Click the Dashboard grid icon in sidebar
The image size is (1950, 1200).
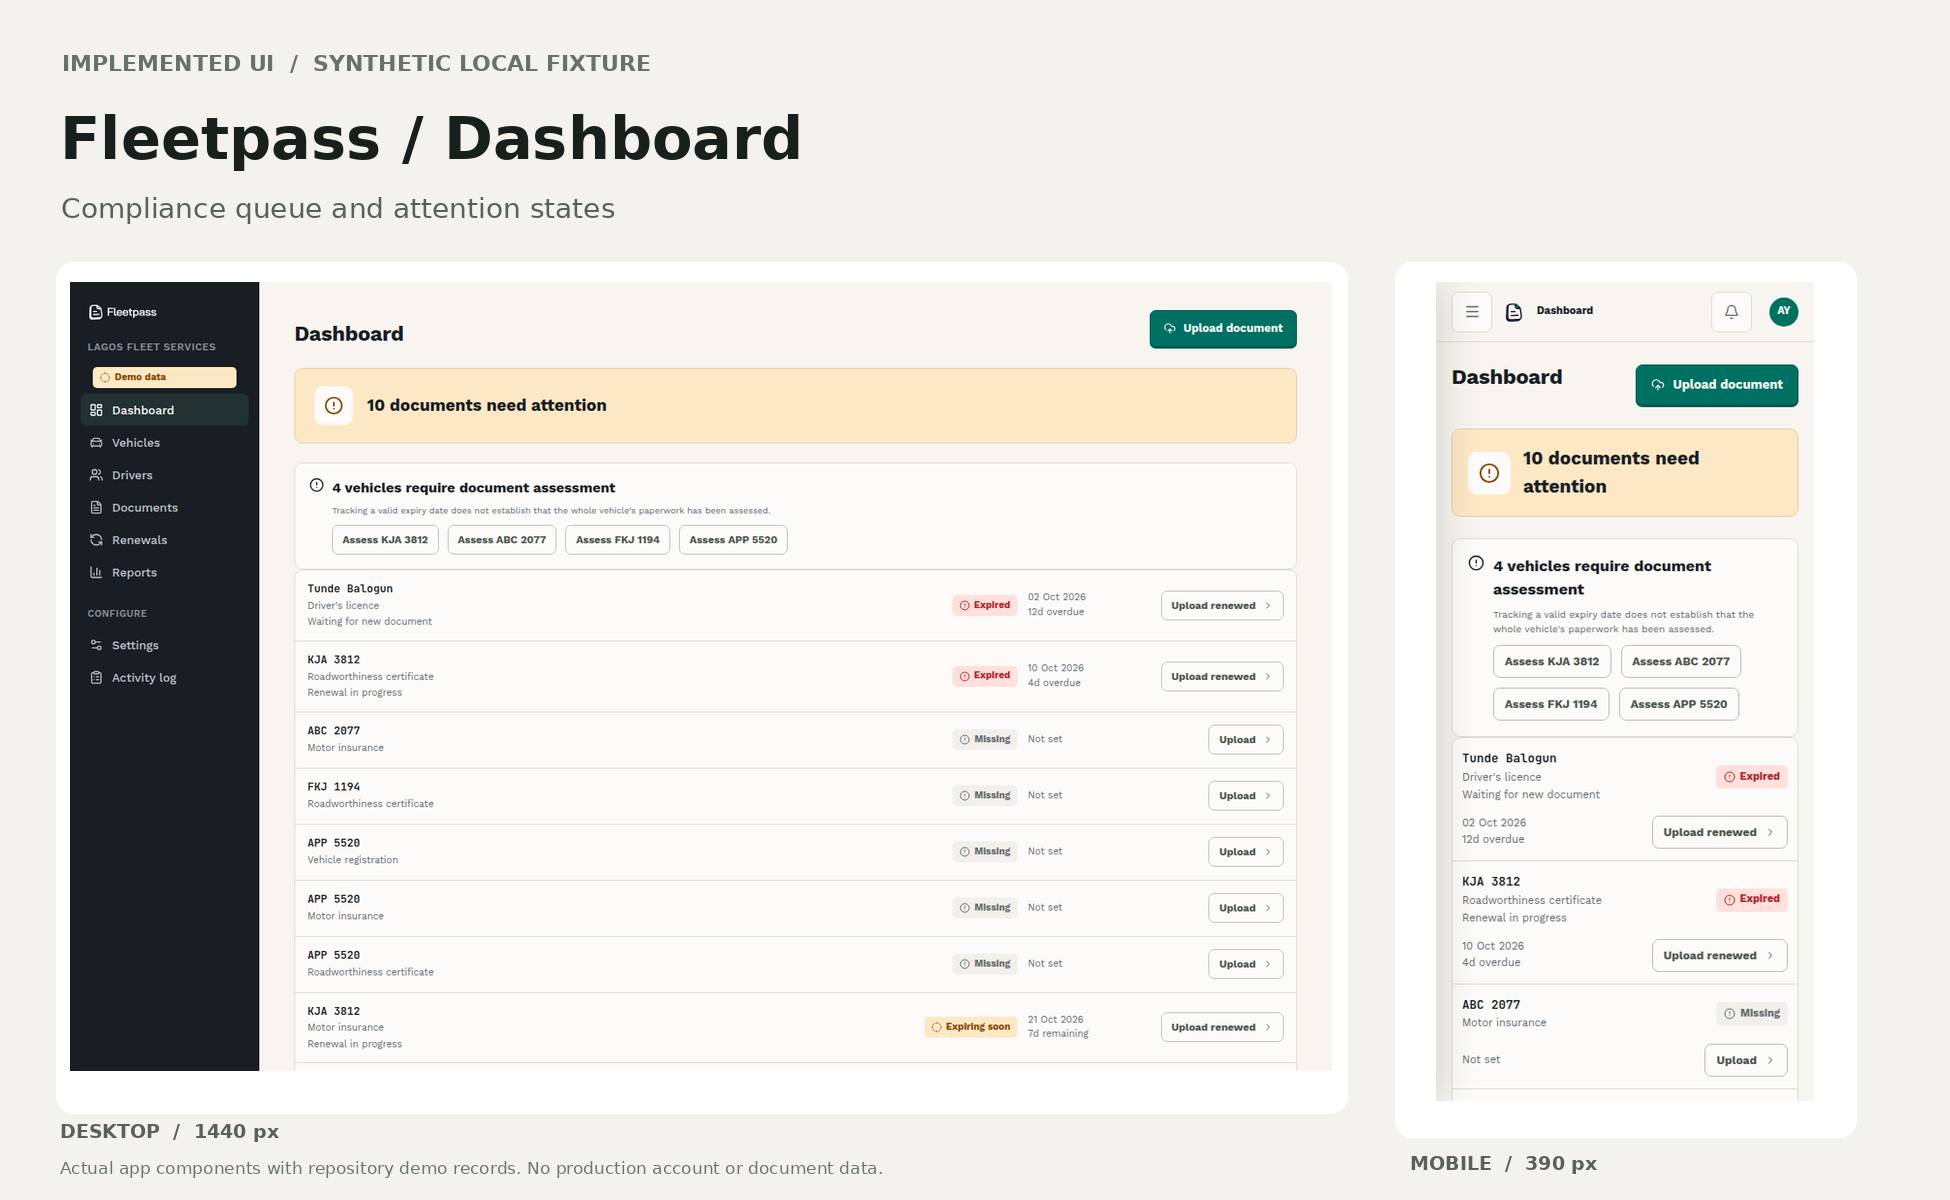(x=96, y=410)
